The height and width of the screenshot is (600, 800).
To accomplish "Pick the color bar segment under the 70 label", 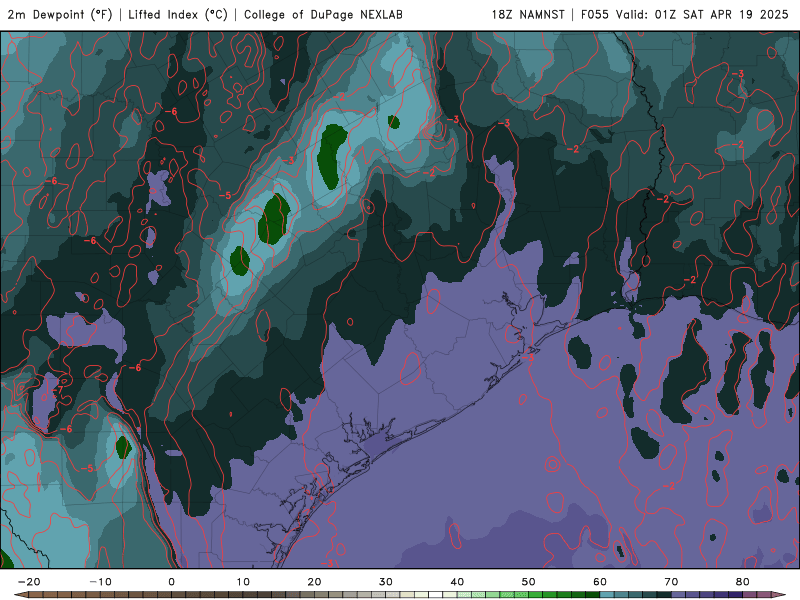I will click(x=679, y=595).
